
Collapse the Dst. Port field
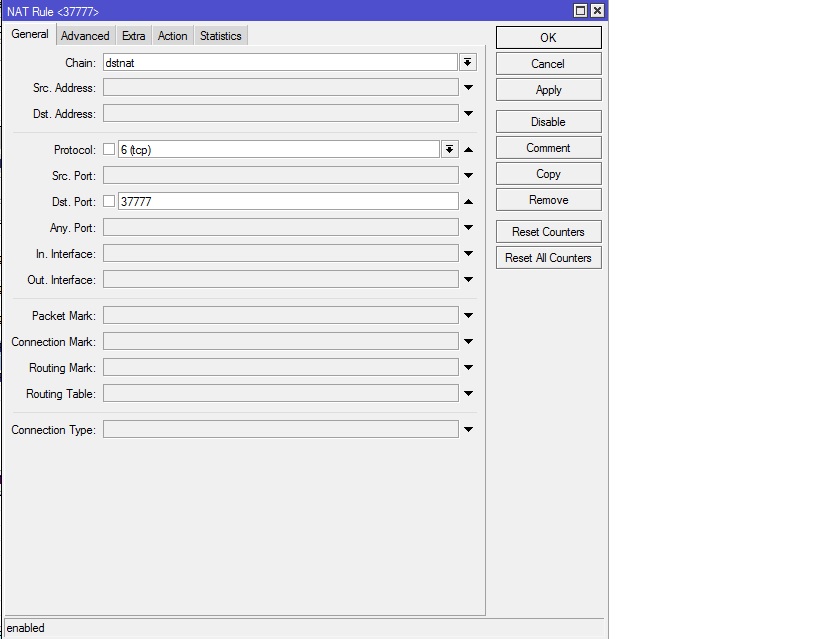pyautogui.click(x=469, y=202)
